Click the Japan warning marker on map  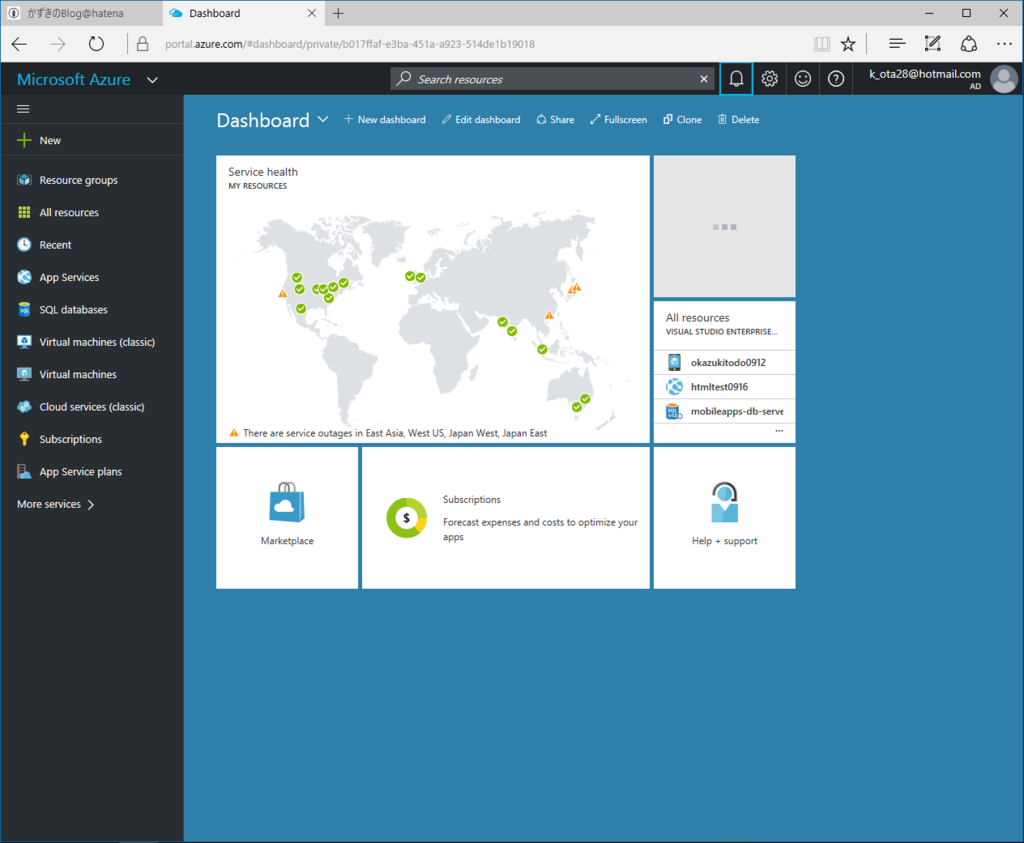coord(575,287)
